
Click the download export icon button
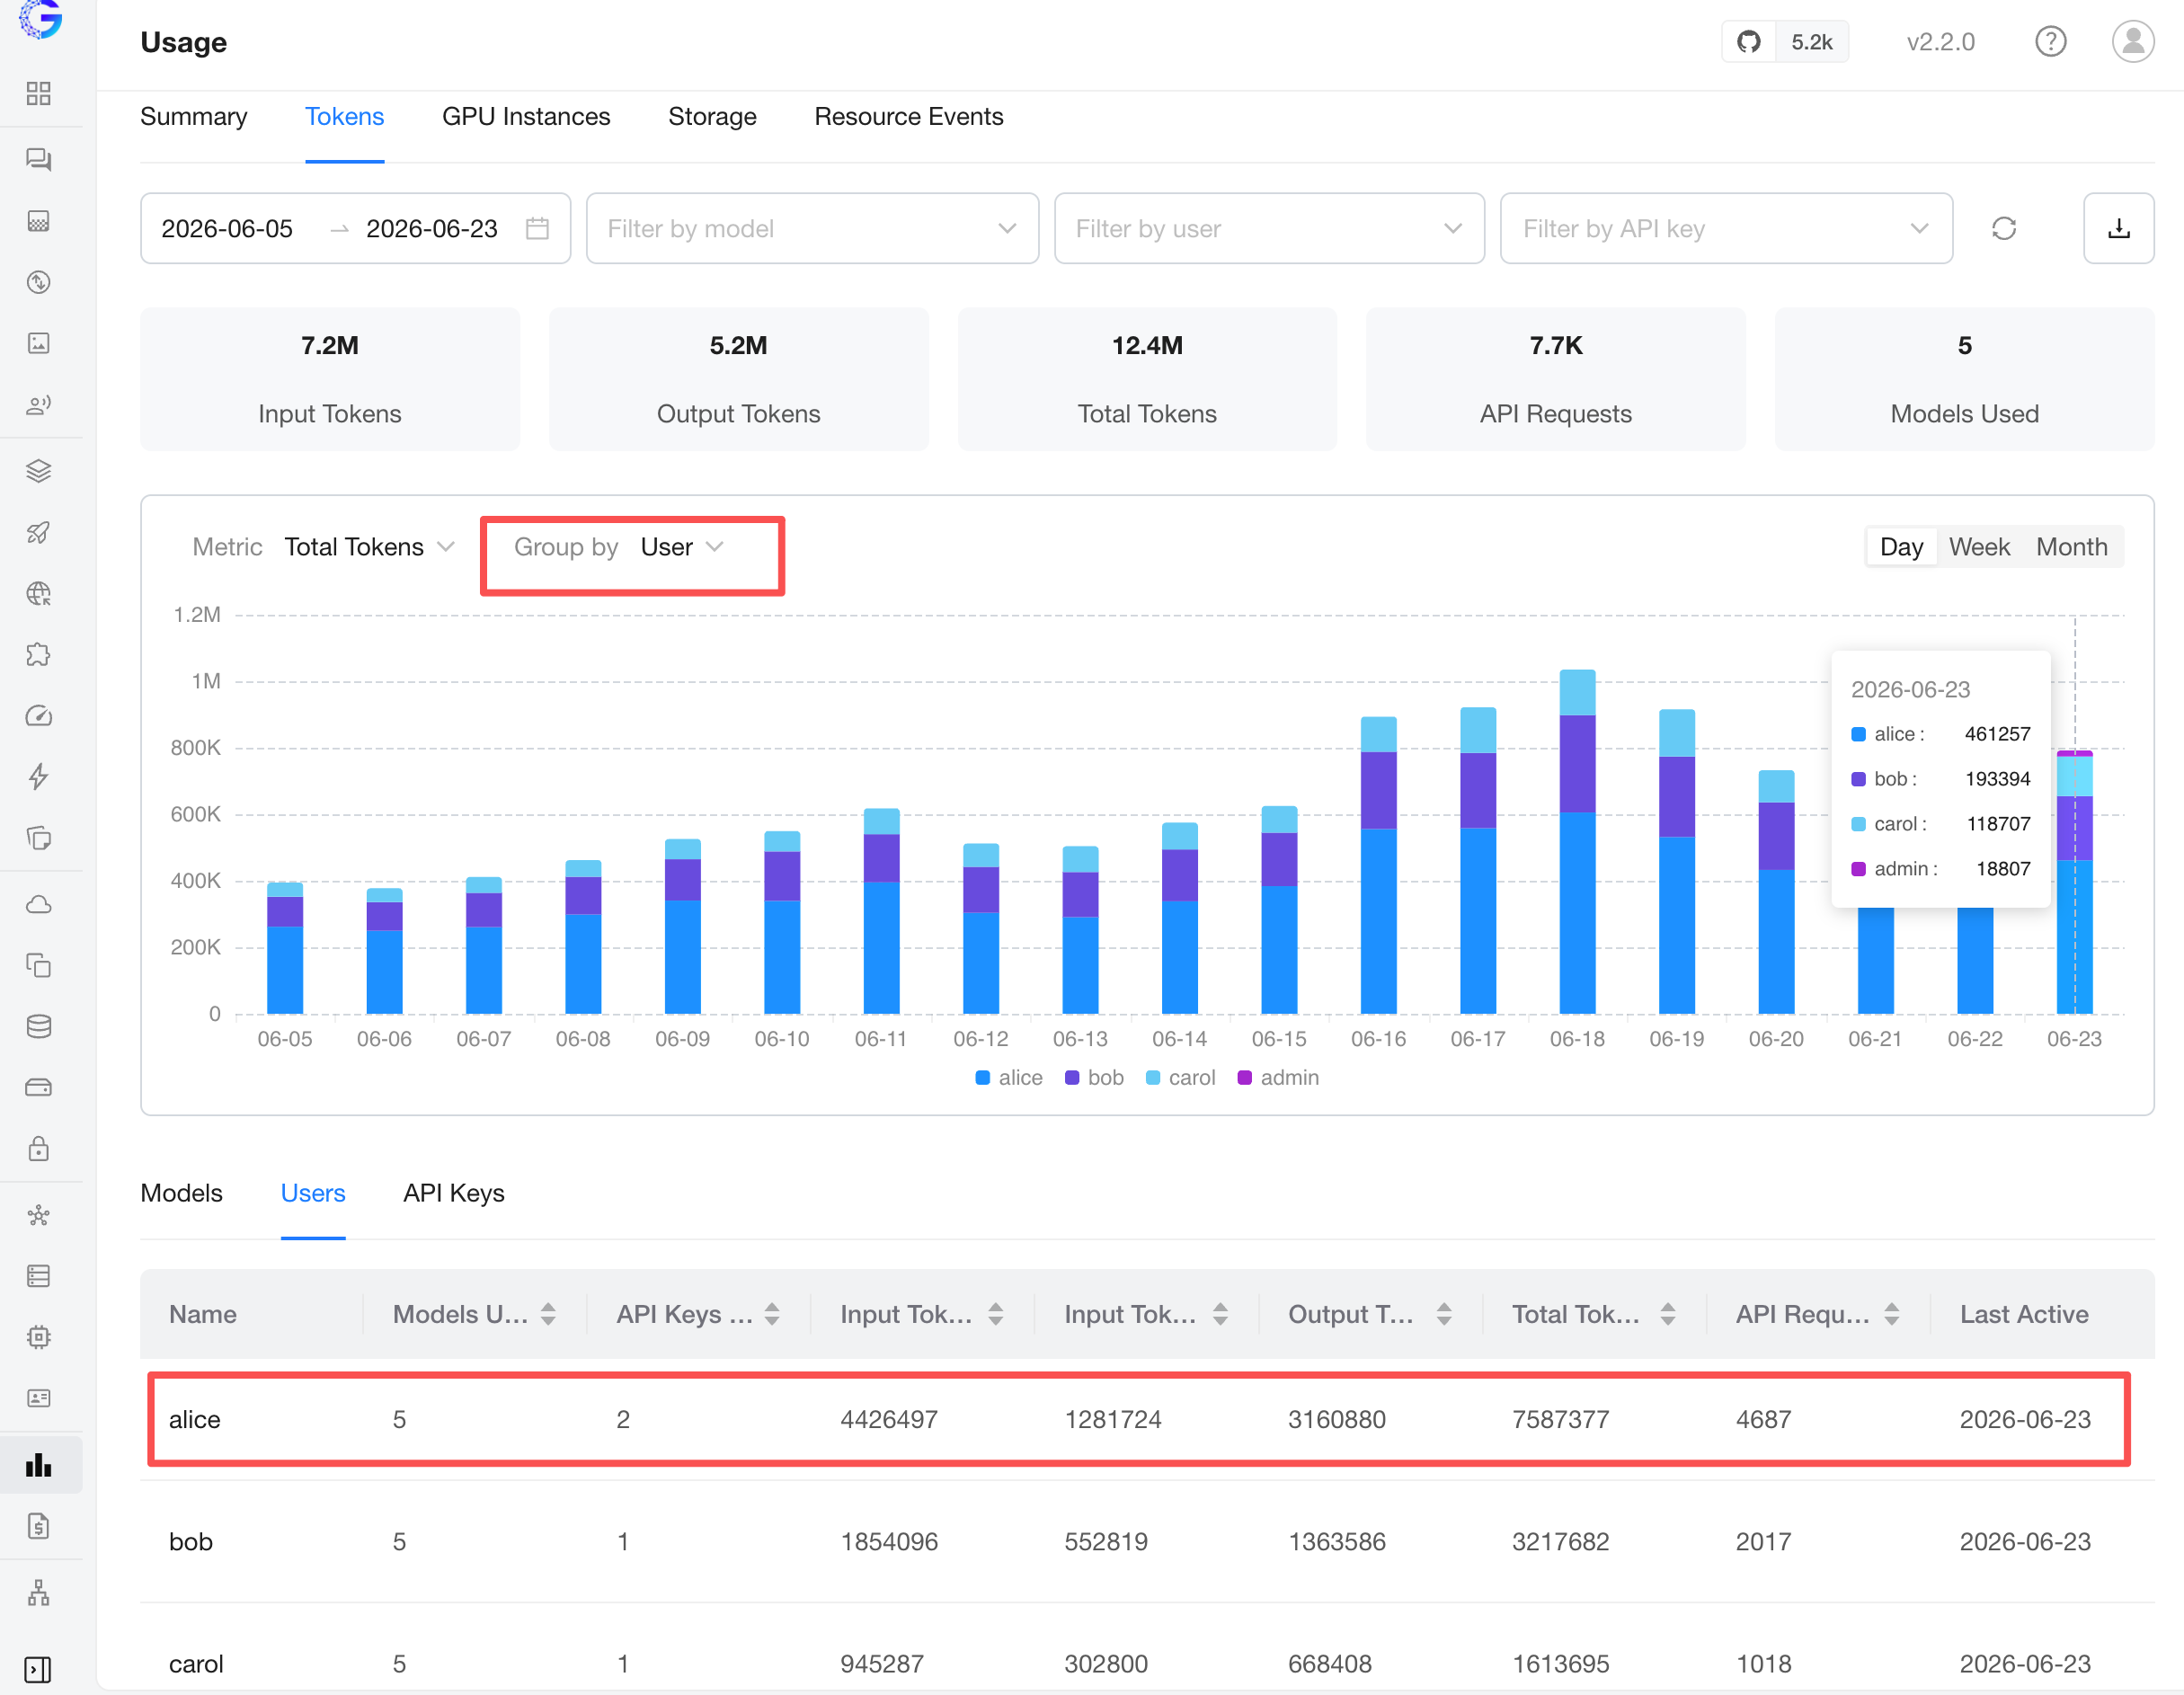coord(2118,229)
